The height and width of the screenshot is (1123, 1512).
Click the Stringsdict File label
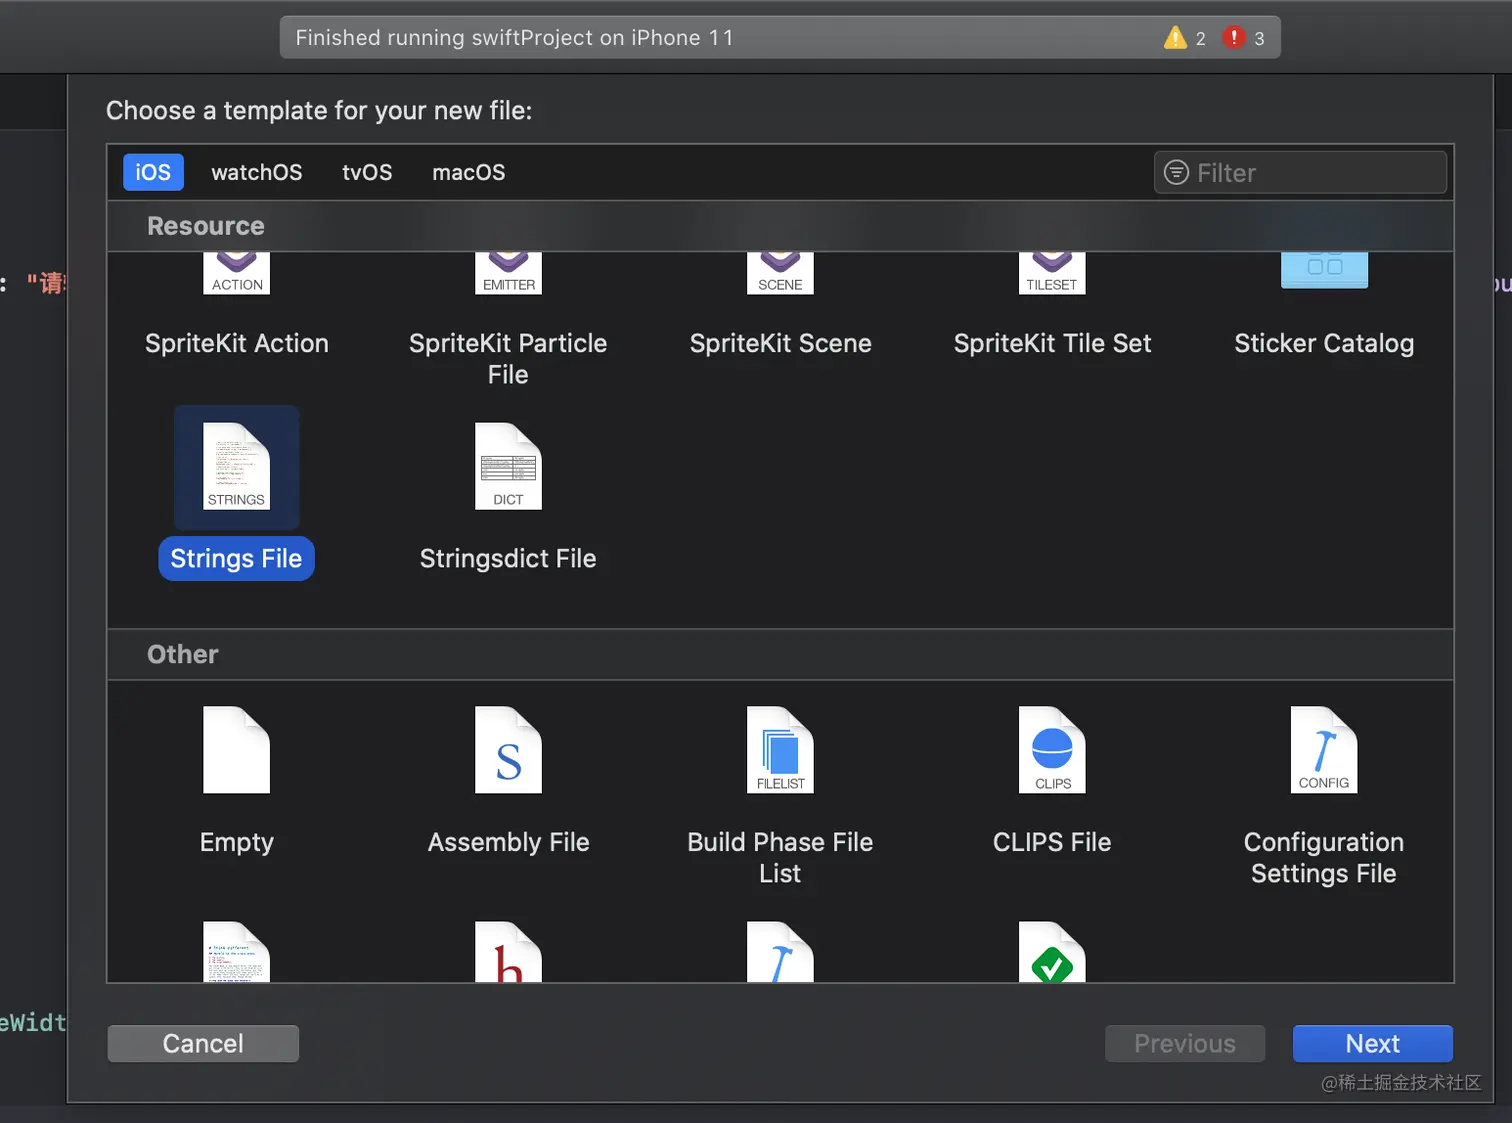508,558
